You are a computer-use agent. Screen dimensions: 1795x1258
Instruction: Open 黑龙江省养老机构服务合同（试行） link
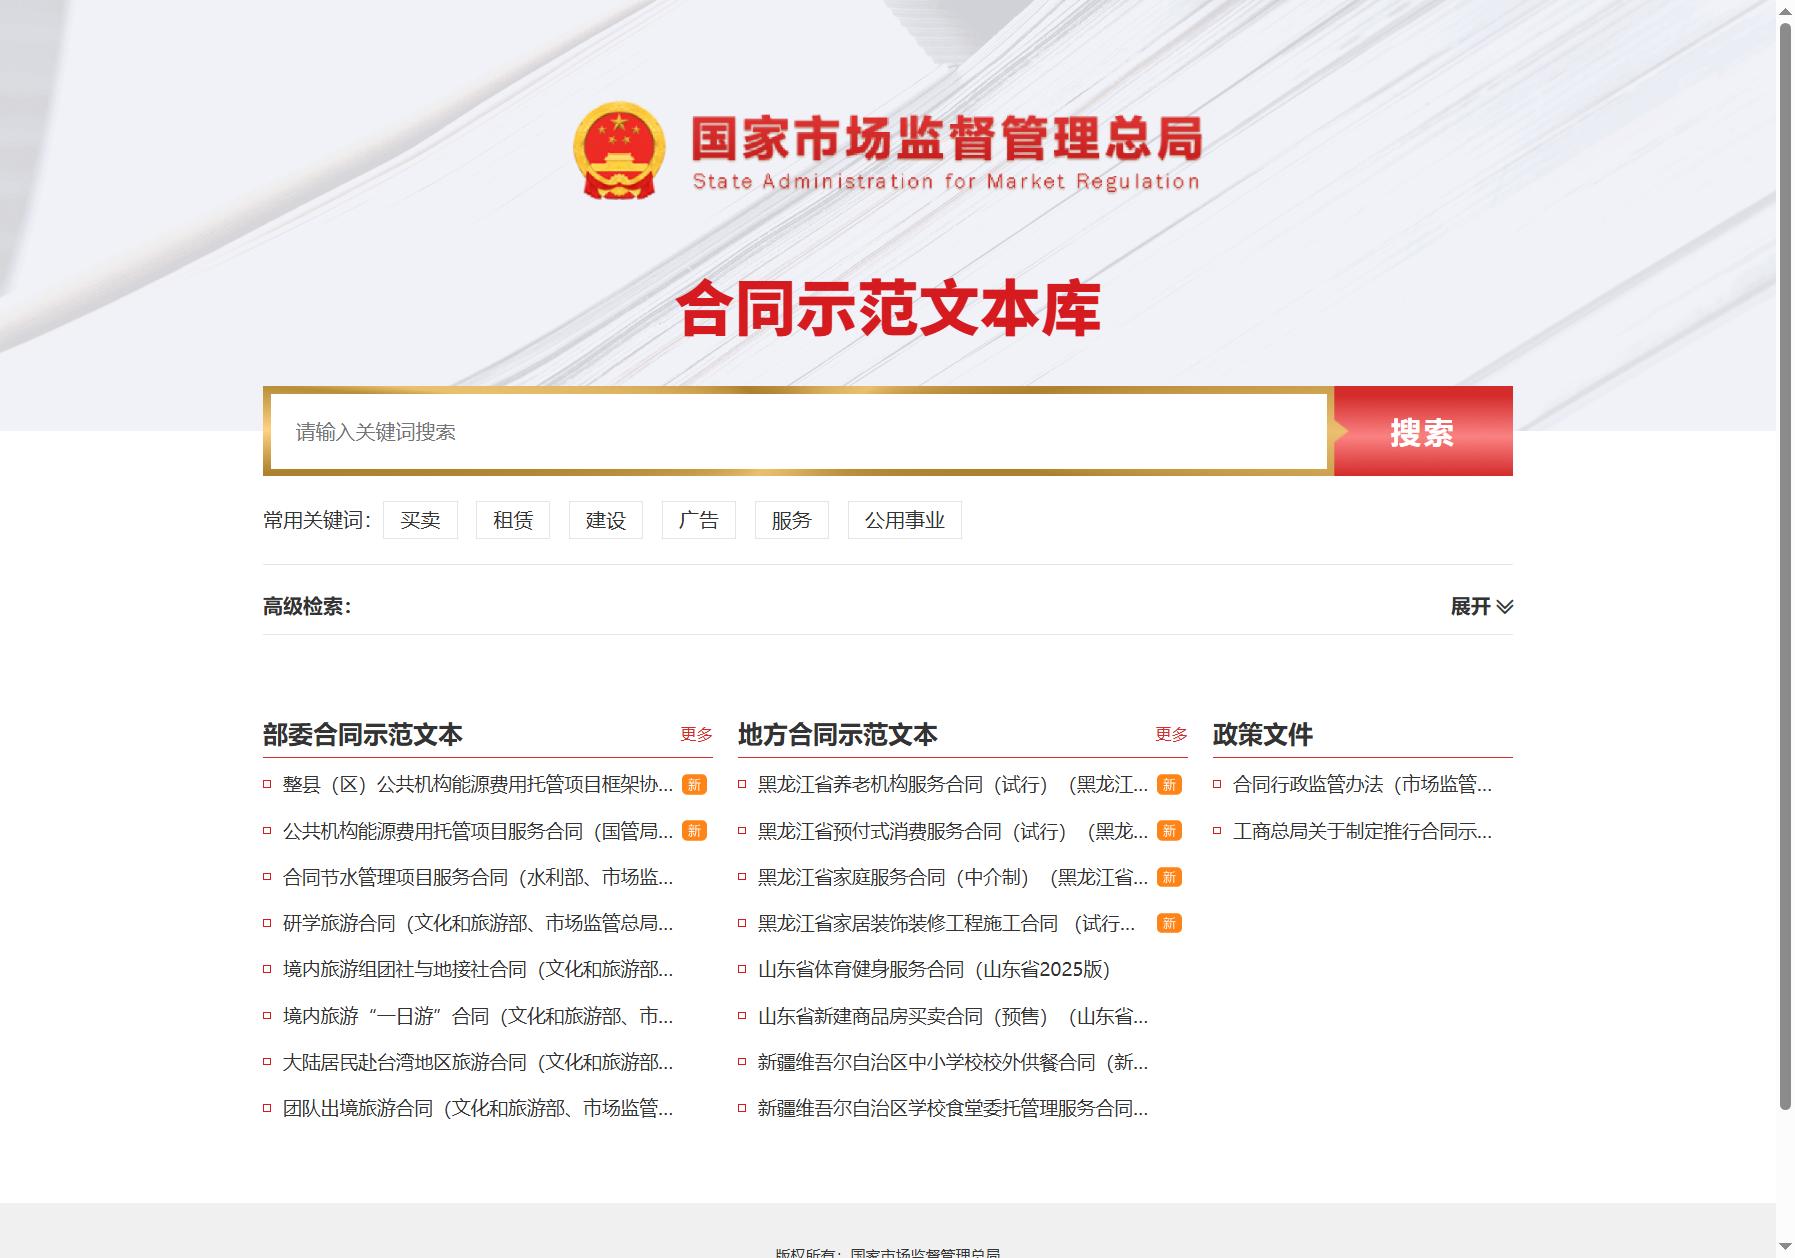click(953, 785)
